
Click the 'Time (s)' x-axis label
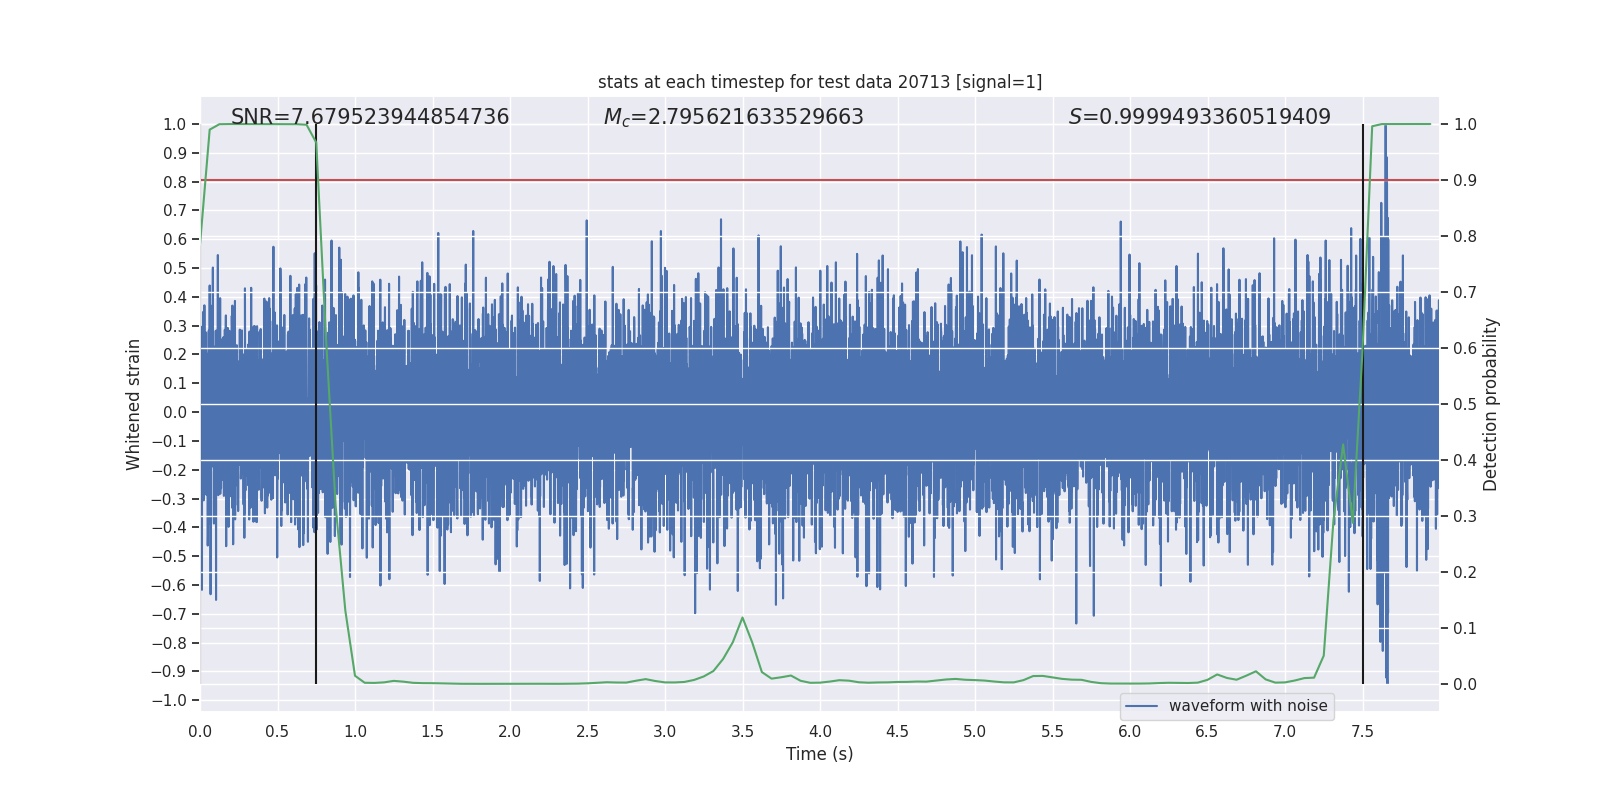819,754
